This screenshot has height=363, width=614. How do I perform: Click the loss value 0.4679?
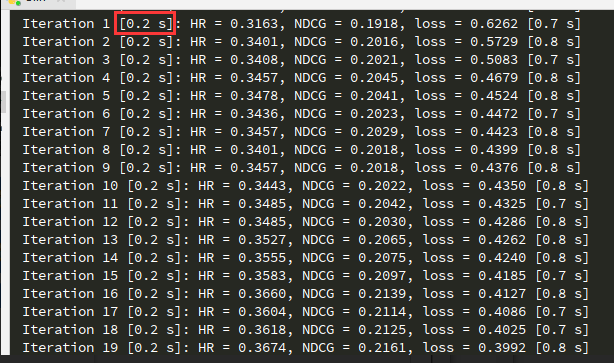point(494,78)
